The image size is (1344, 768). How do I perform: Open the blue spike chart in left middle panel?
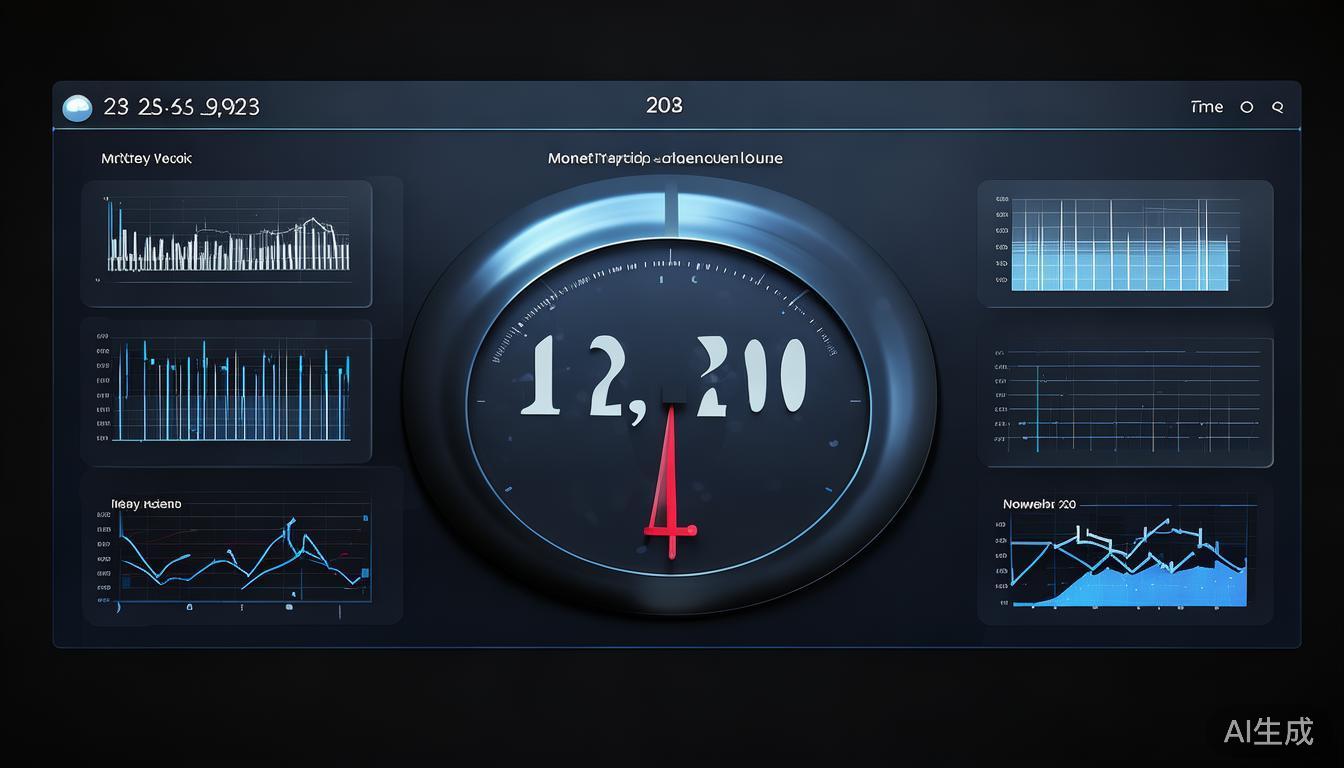pyautogui.click(x=229, y=392)
